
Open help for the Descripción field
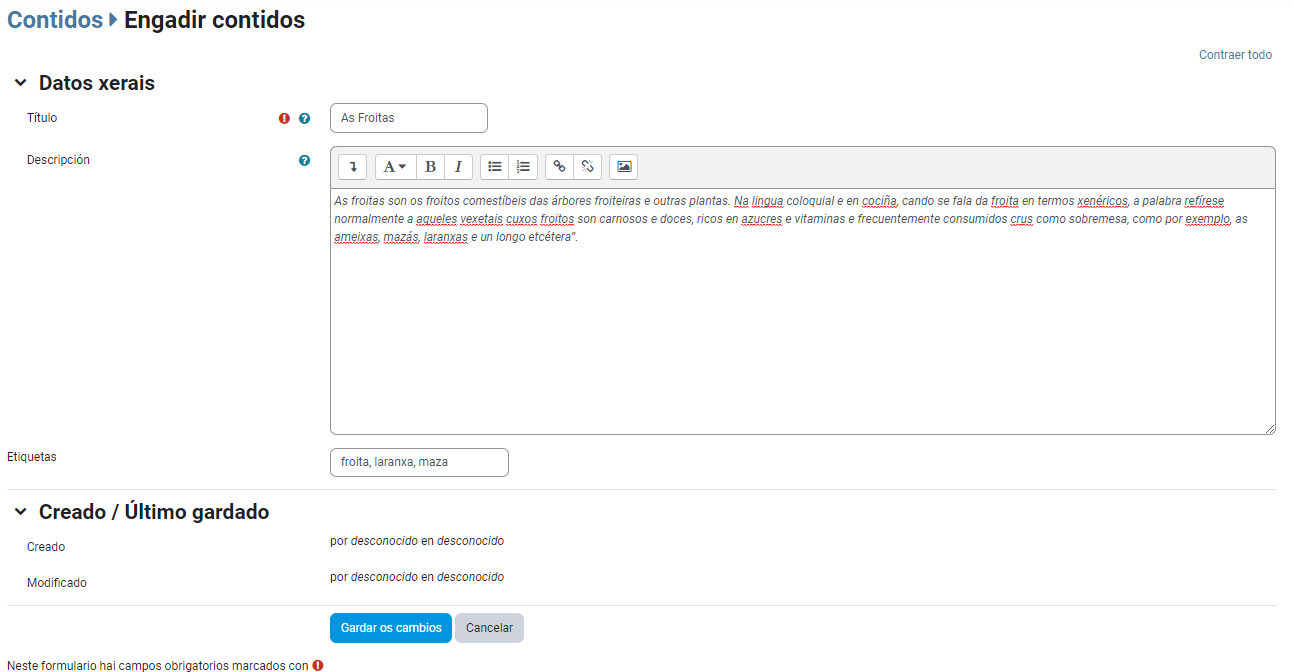point(305,160)
